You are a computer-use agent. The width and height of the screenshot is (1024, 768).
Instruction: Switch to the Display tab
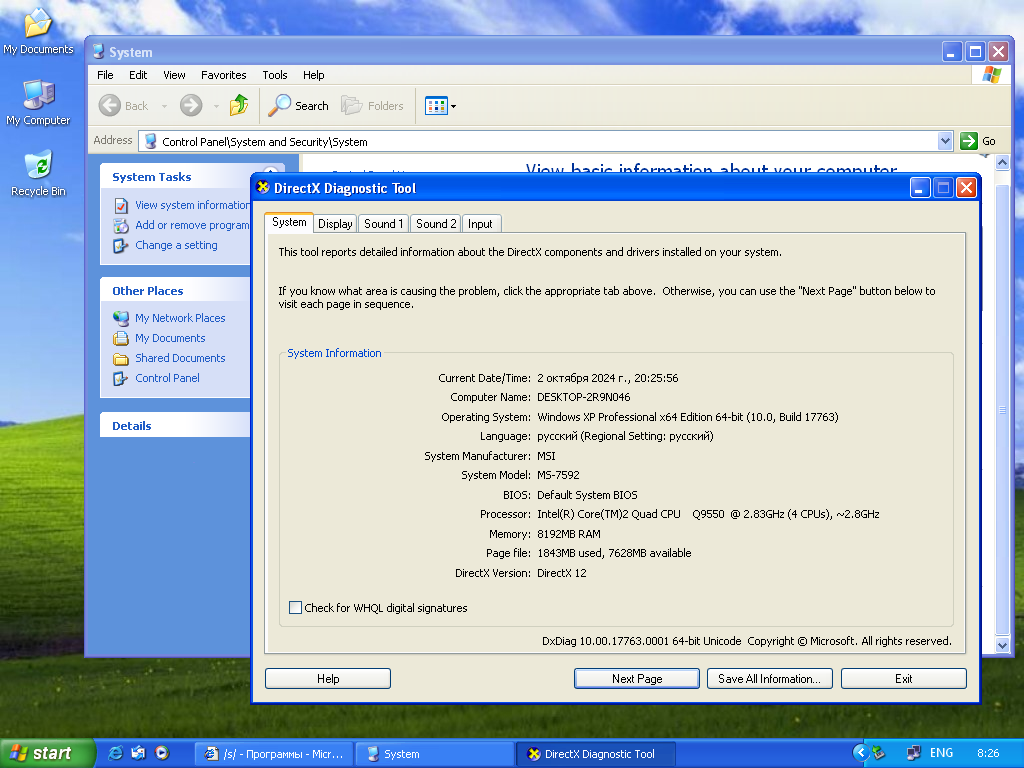(x=335, y=224)
